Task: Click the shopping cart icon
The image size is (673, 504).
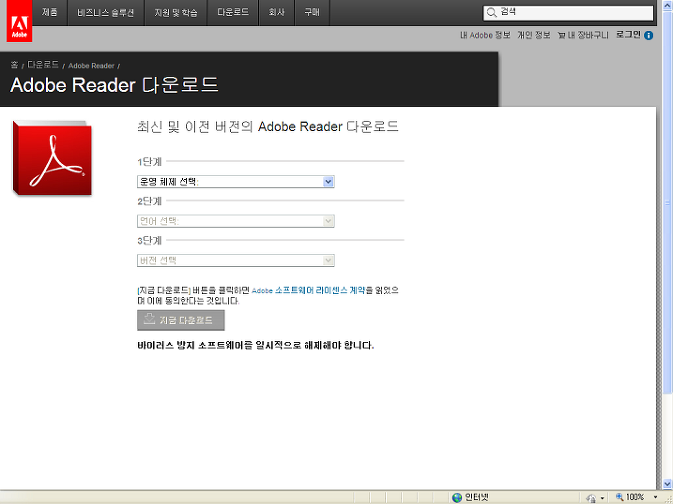Action: point(561,35)
